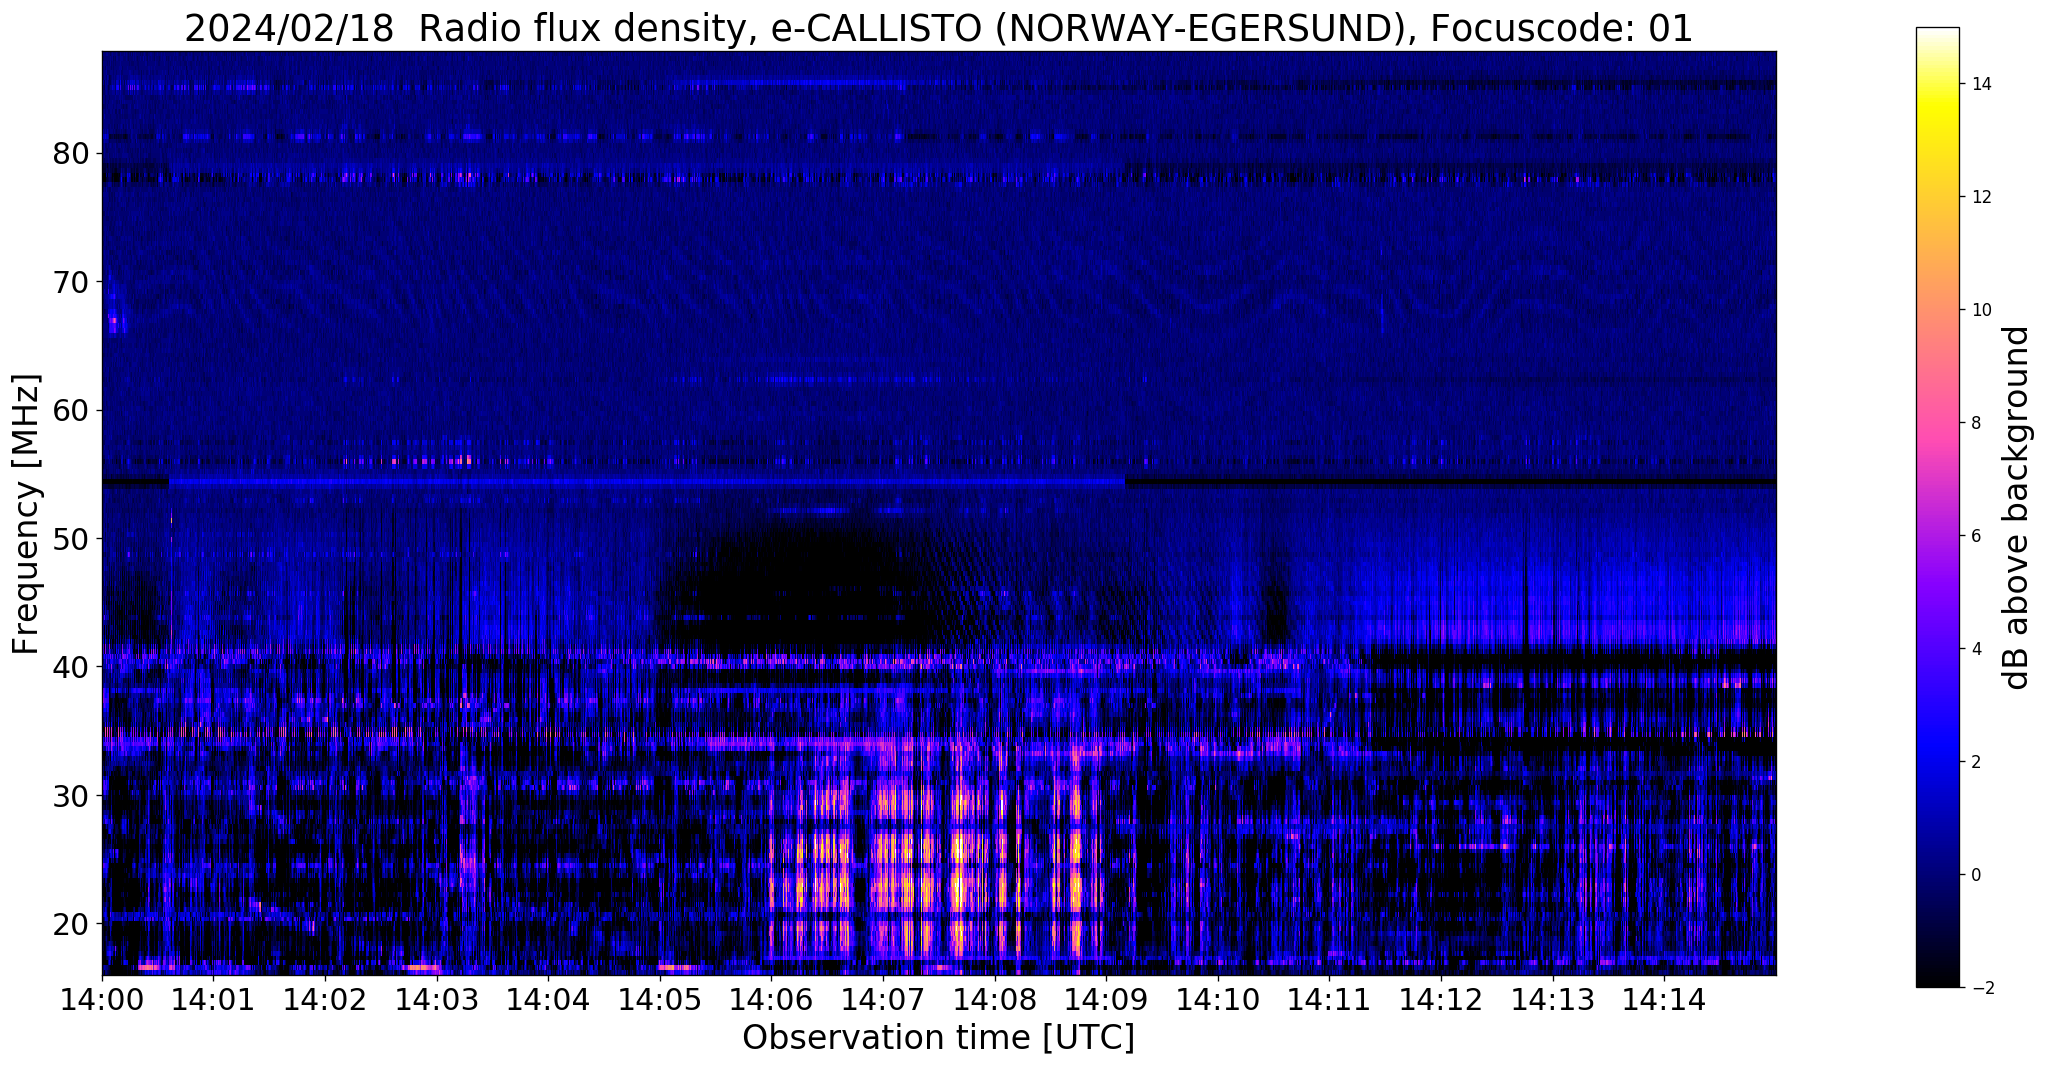Screen dimensions: 2047x1067
Task: Click the colorbar tick label −2
Action: [x=1981, y=988]
